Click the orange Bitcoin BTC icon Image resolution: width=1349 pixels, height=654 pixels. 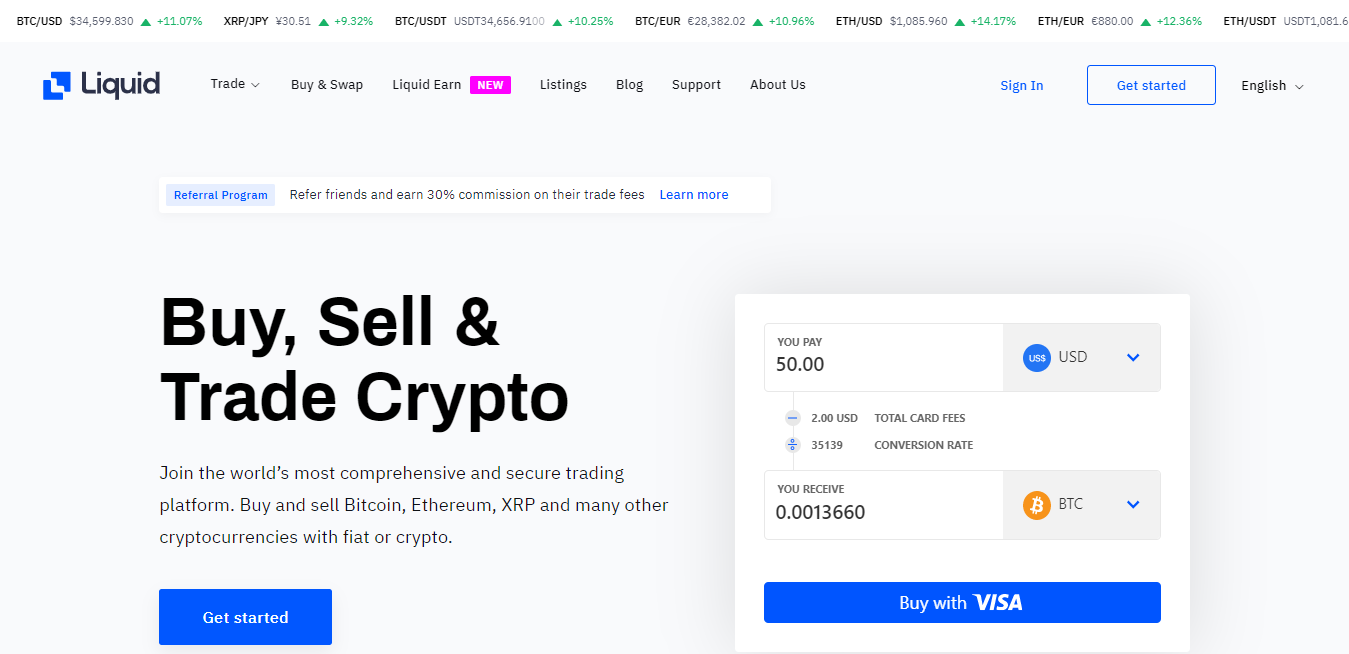[x=1036, y=505]
